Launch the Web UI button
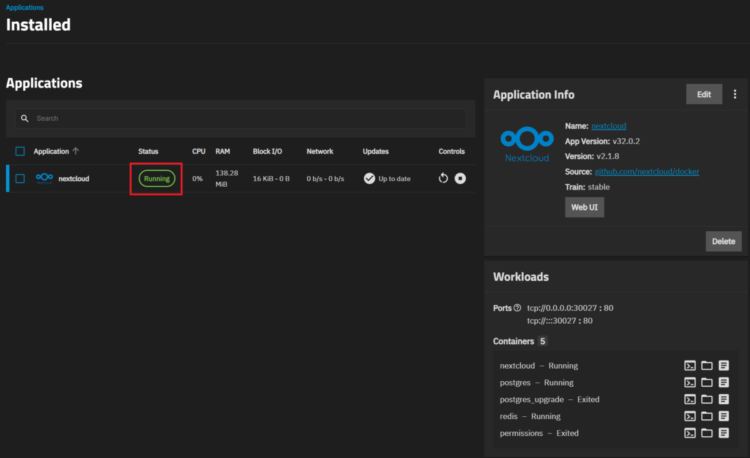The width and height of the screenshot is (750, 458). tap(584, 207)
